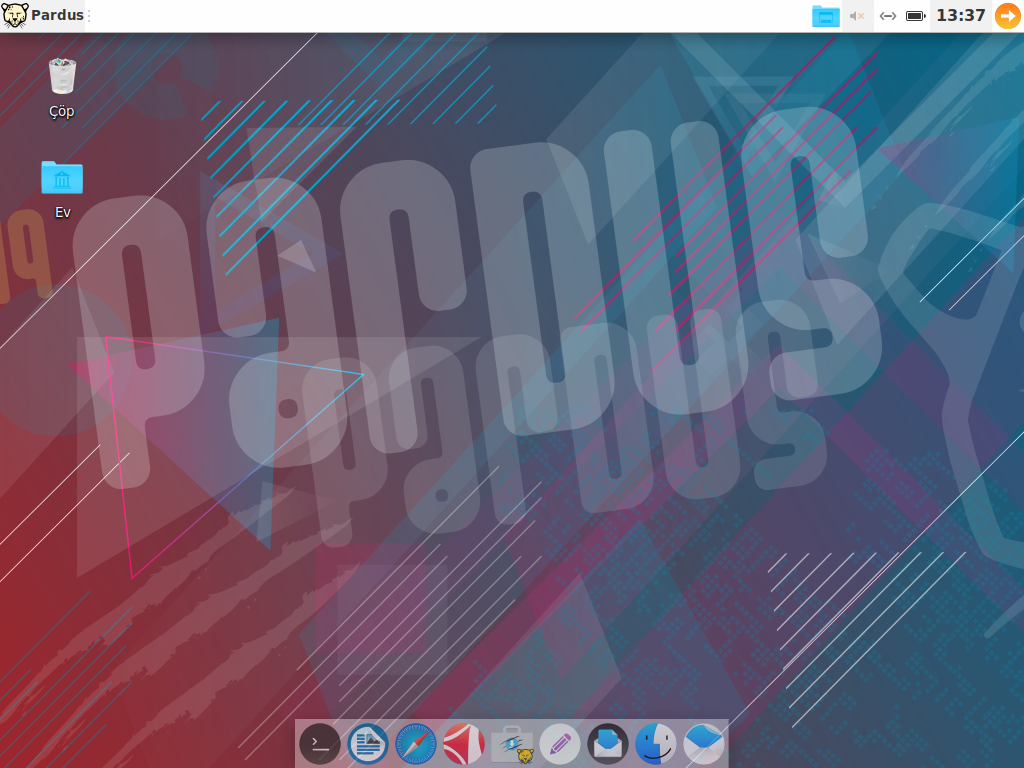Launch the compass web browser in dock
Image resolution: width=1024 pixels, height=768 pixels.
click(416, 744)
